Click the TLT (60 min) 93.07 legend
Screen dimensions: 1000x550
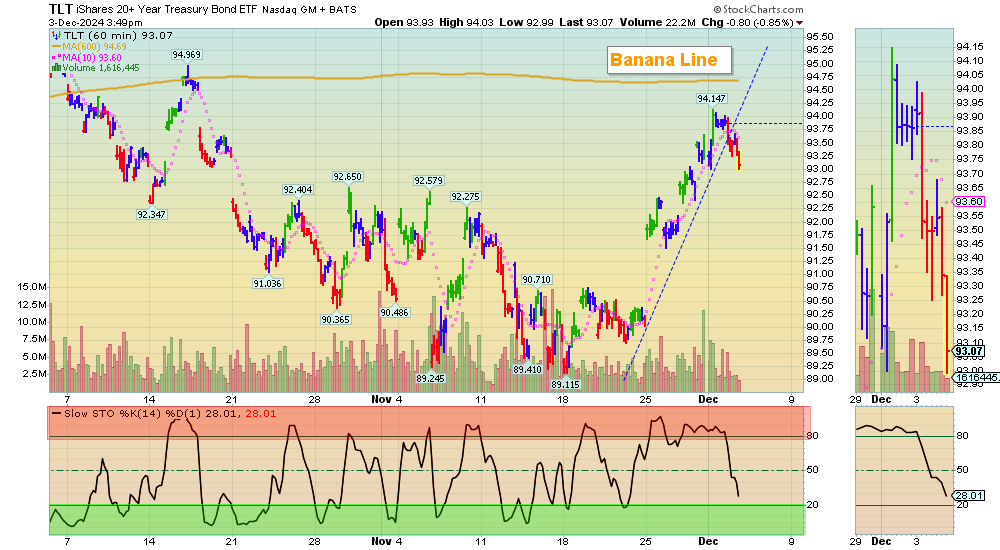(112, 36)
